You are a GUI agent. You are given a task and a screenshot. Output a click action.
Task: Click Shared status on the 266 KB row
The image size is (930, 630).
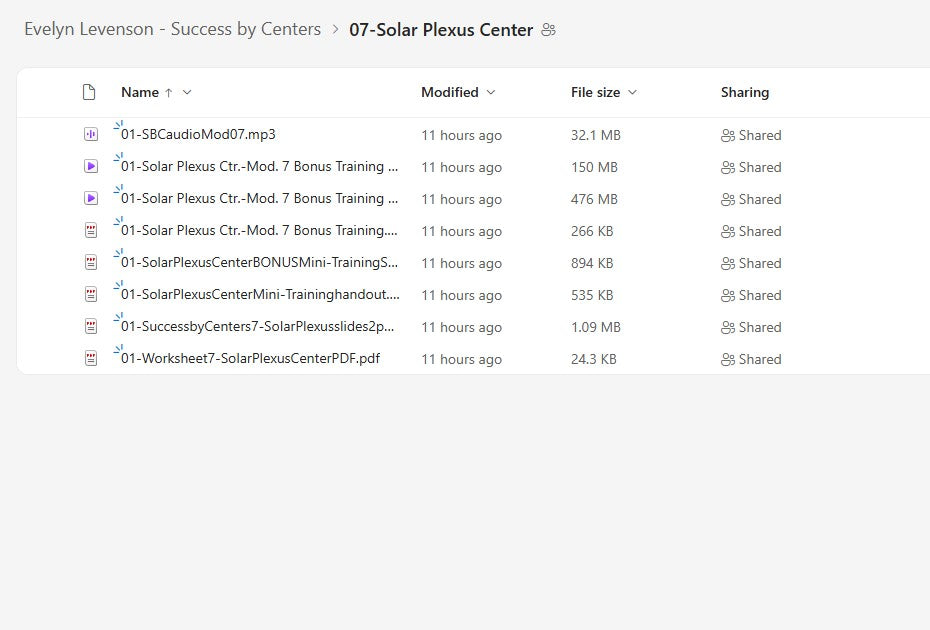(751, 231)
